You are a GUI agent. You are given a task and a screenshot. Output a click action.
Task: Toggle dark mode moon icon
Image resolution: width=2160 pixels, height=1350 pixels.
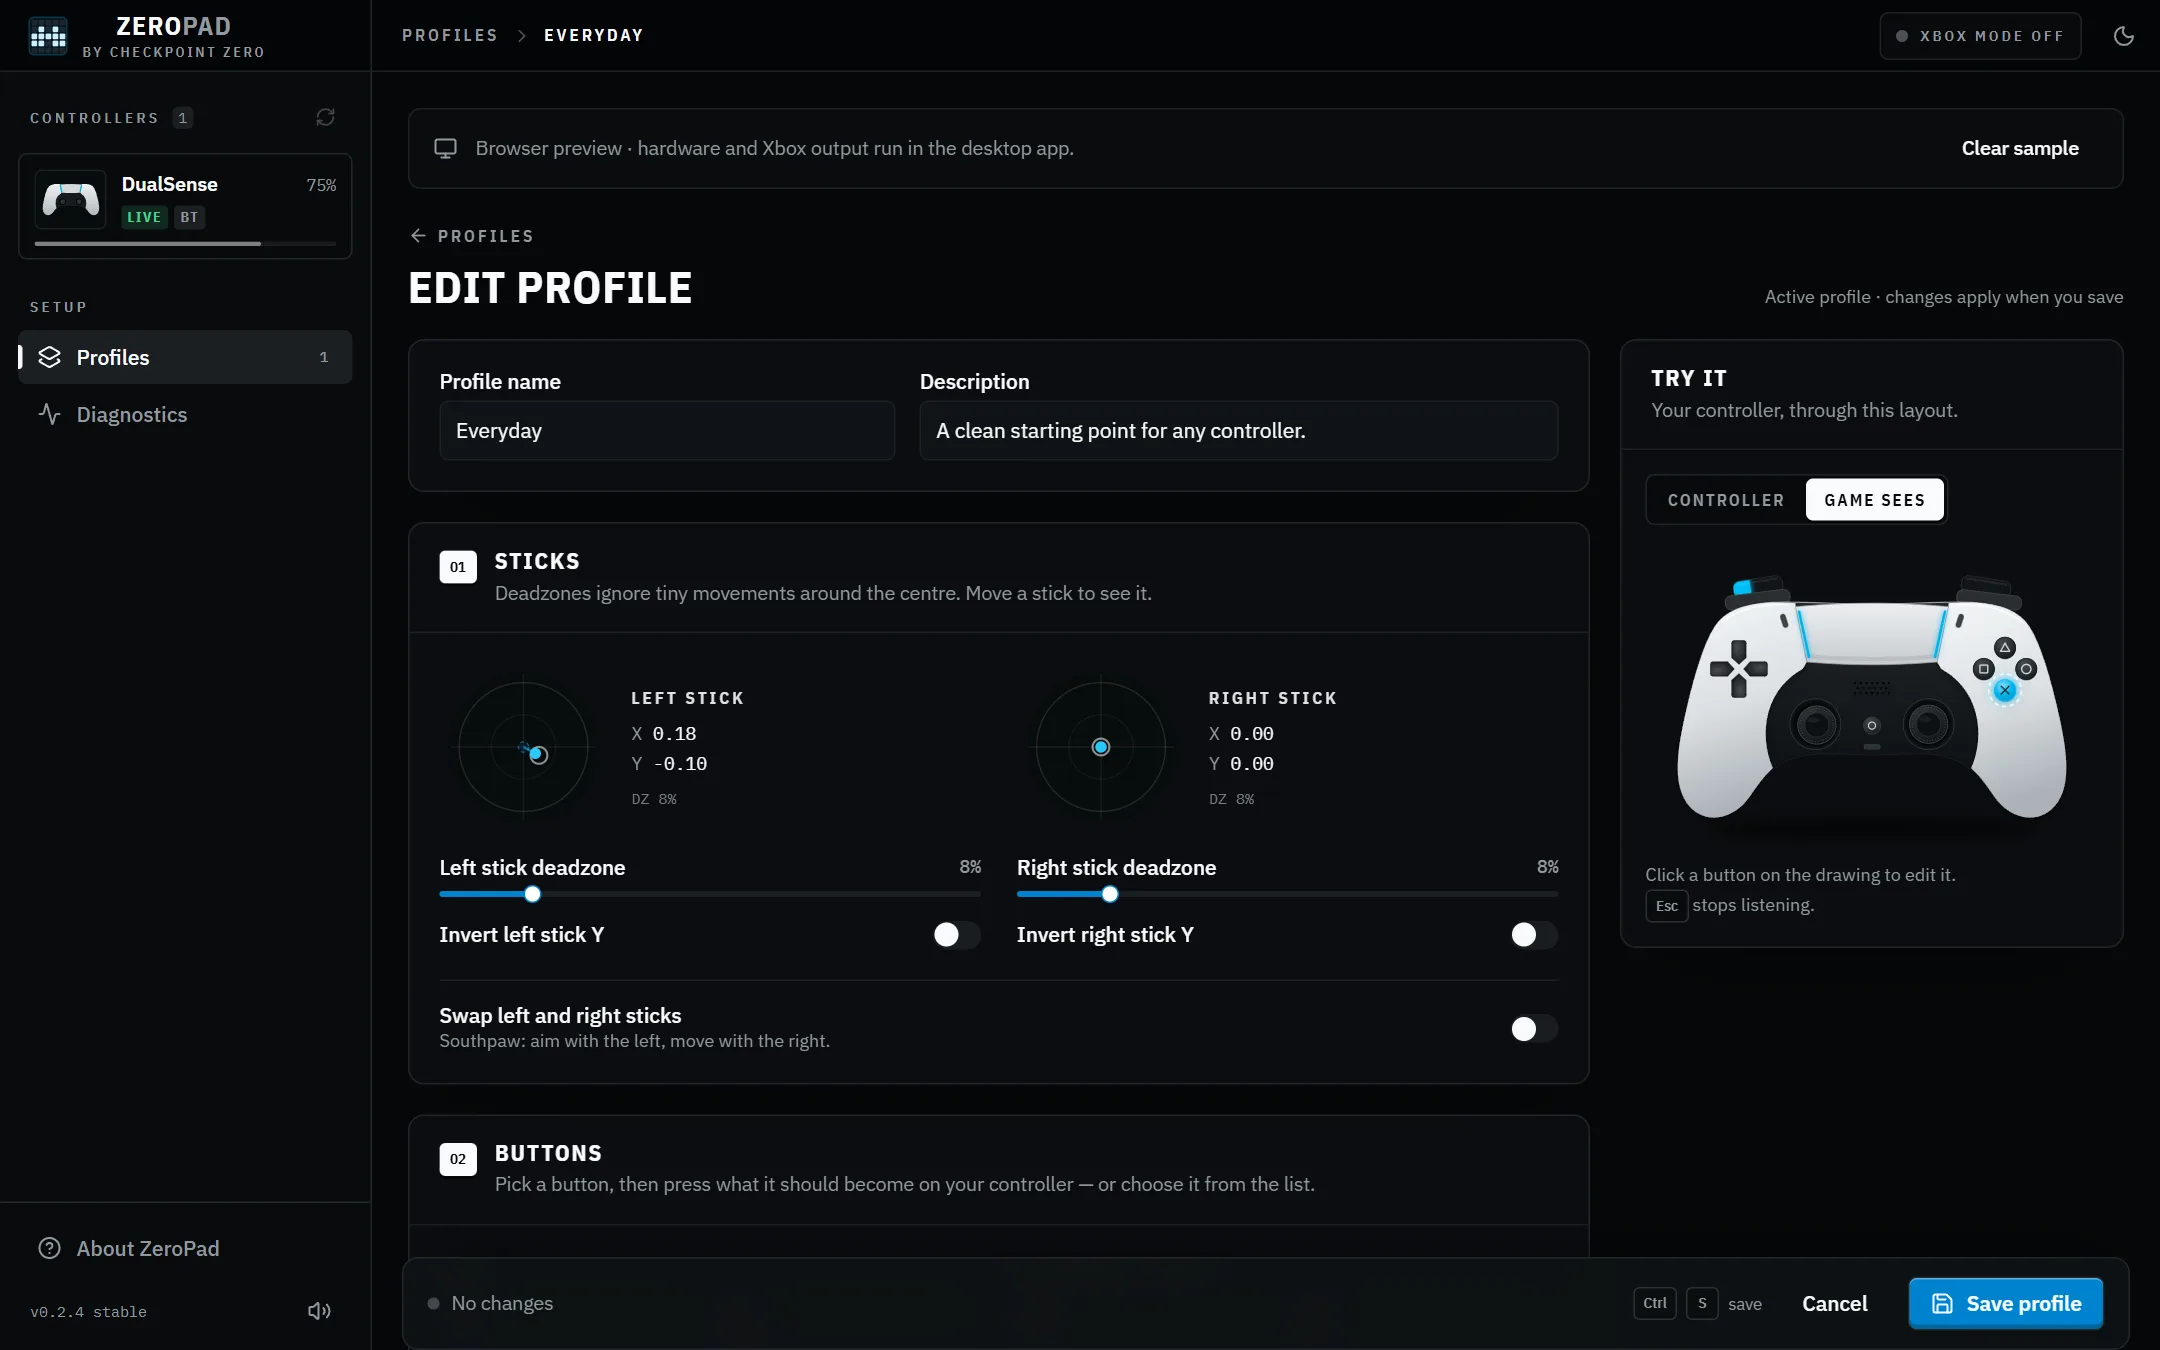(x=2124, y=36)
